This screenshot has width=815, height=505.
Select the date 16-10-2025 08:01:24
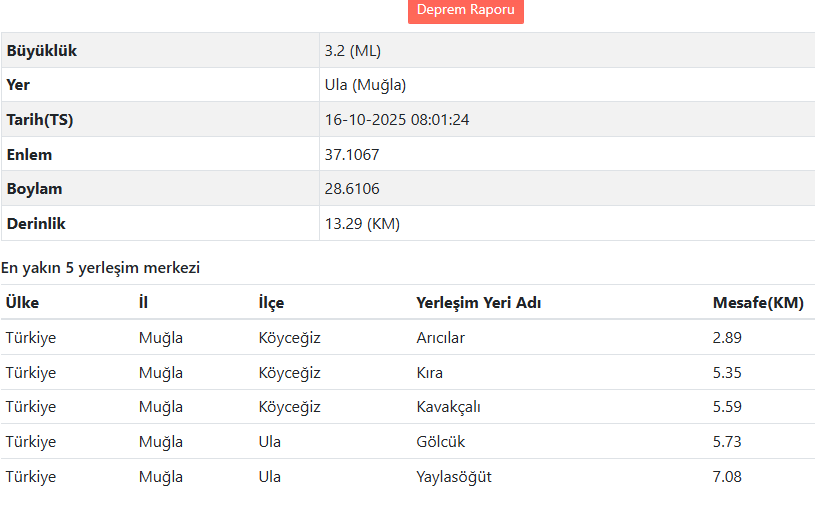[397, 120]
